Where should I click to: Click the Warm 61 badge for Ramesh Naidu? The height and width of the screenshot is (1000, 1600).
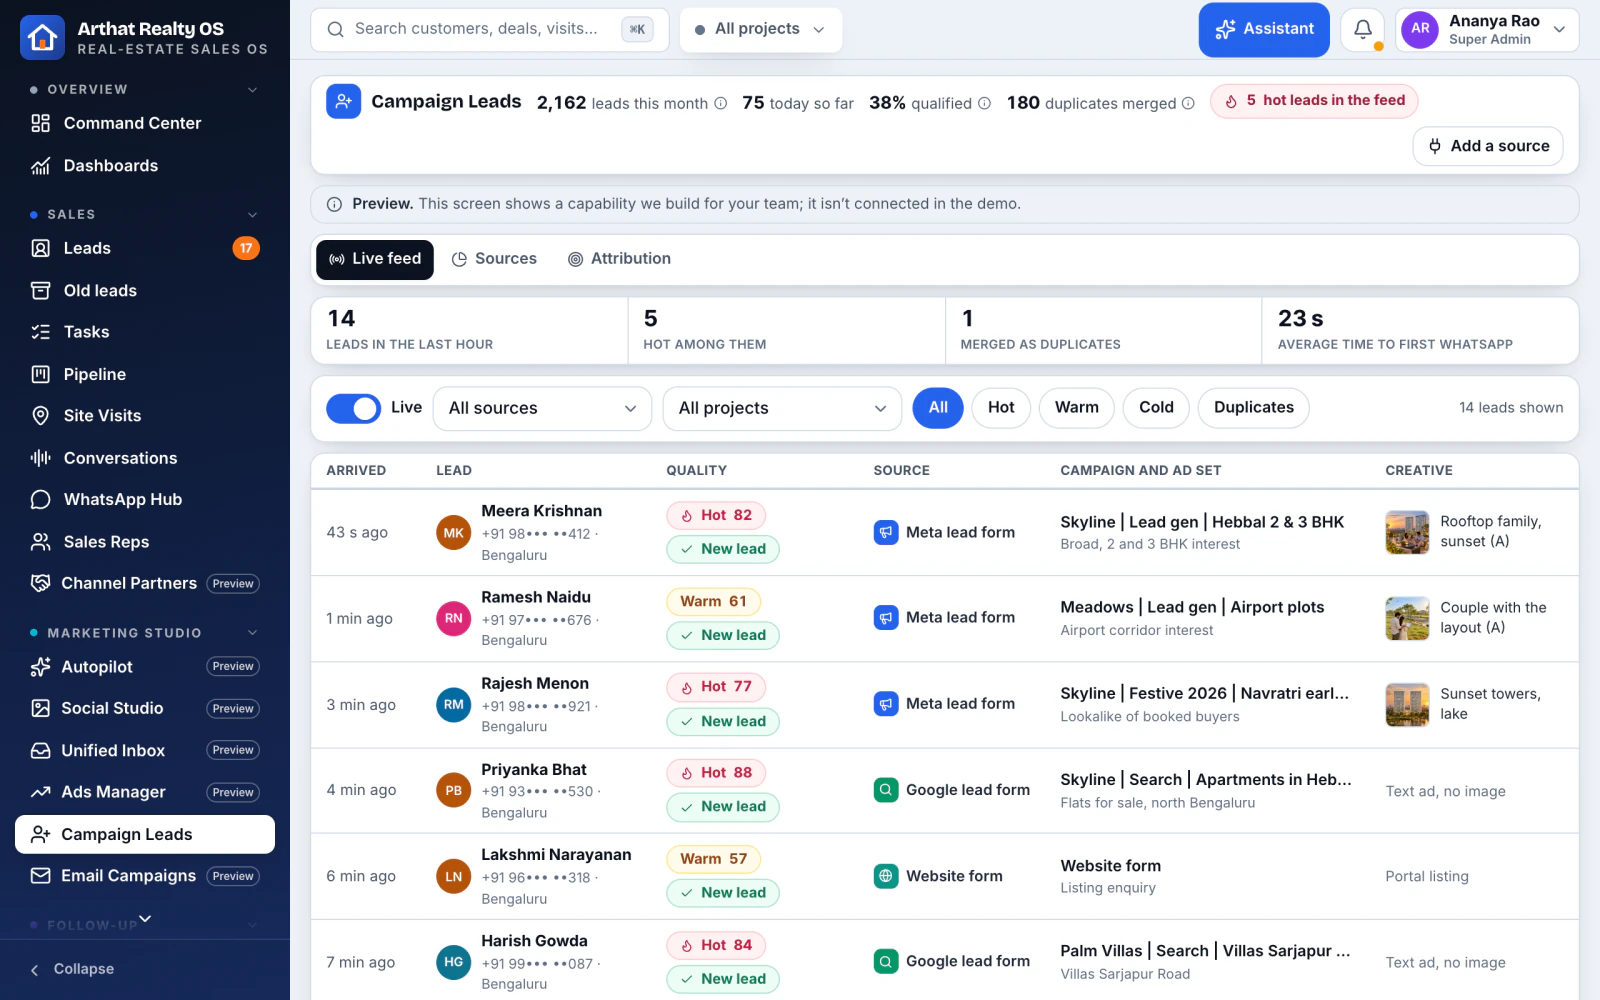(x=713, y=601)
